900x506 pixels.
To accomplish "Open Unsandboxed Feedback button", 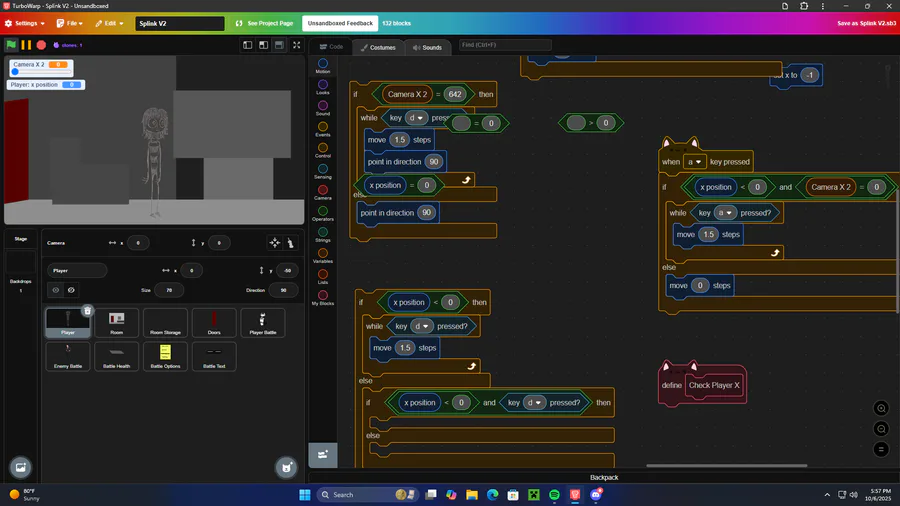I will point(340,24).
